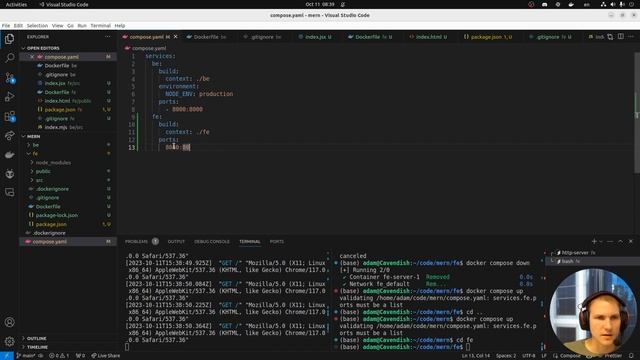Image resolution: width=640 pixels, height=360 pixels.
Task: Open the Help menu
Action: [120, 25]
